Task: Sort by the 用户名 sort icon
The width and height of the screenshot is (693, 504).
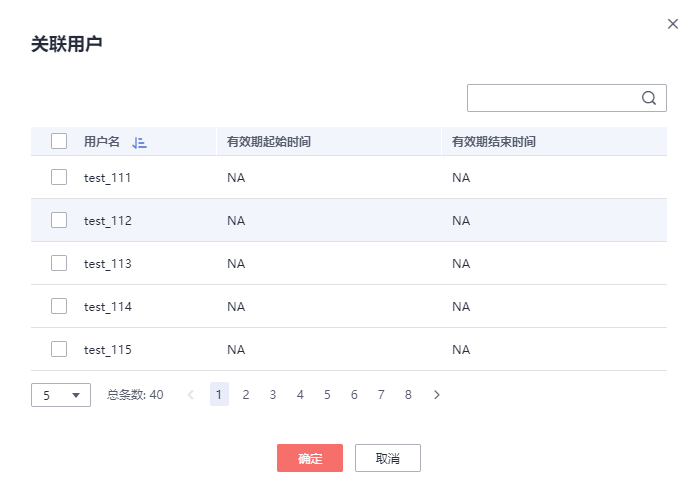Action: (139, 142)
